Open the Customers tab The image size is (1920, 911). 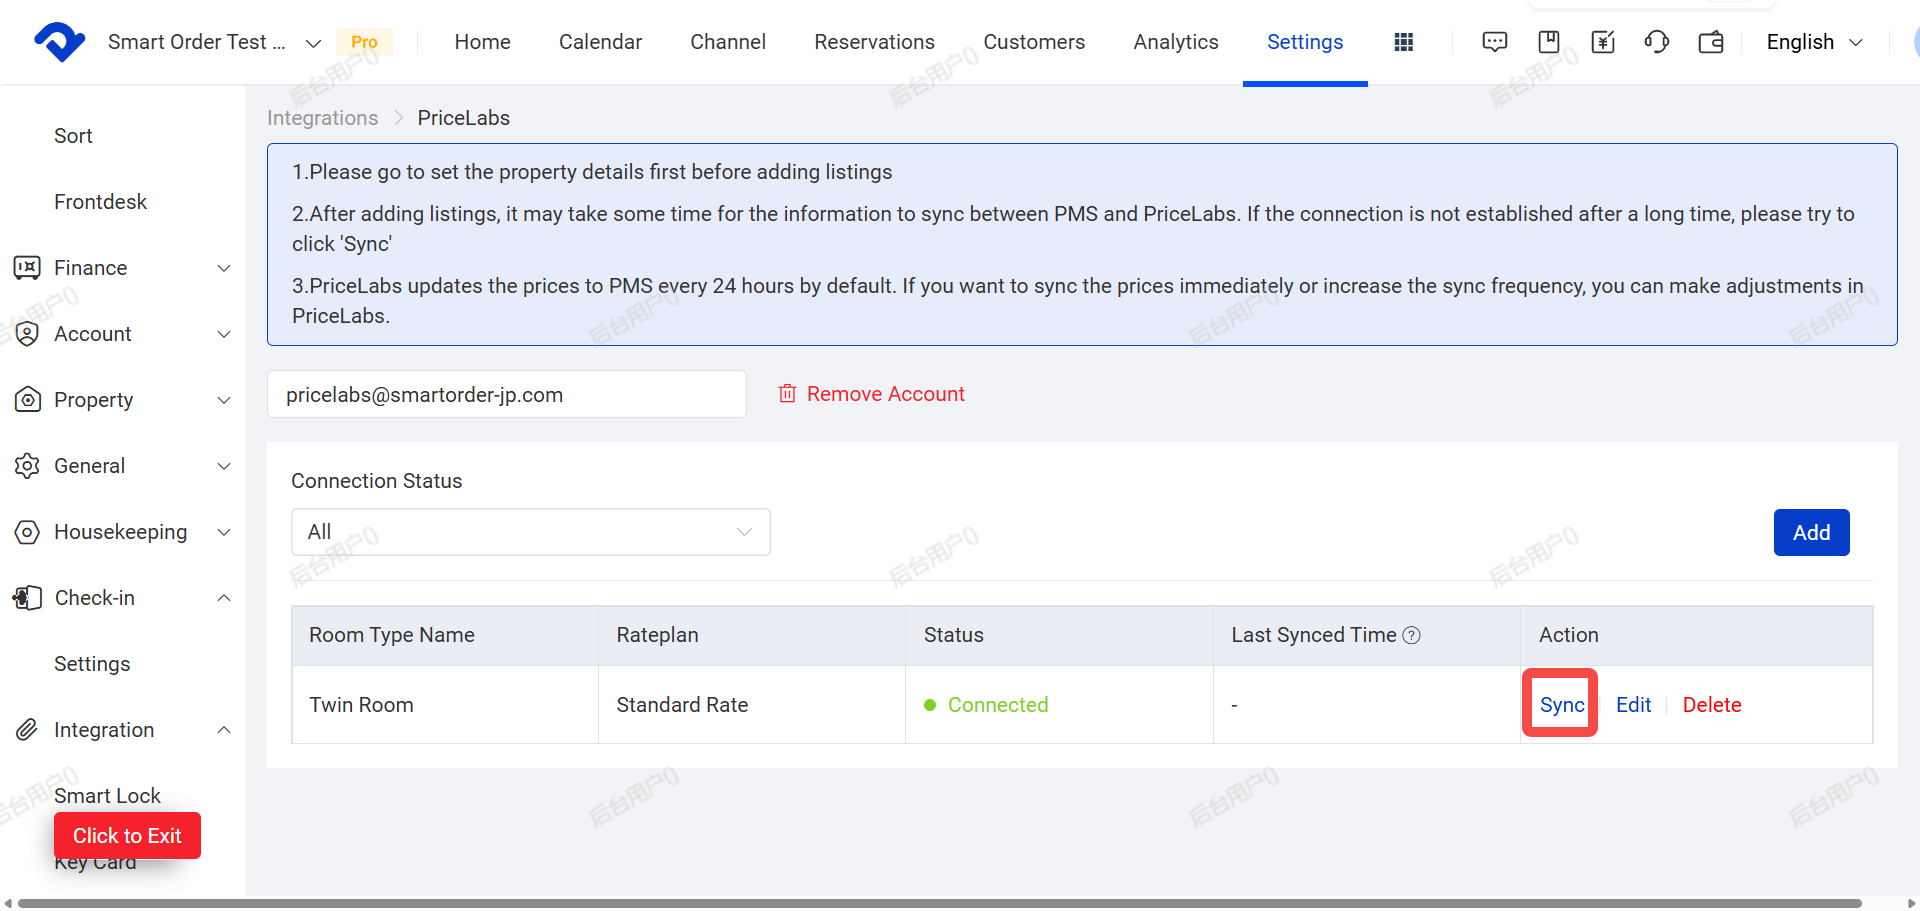click(x=1034, y=42)
